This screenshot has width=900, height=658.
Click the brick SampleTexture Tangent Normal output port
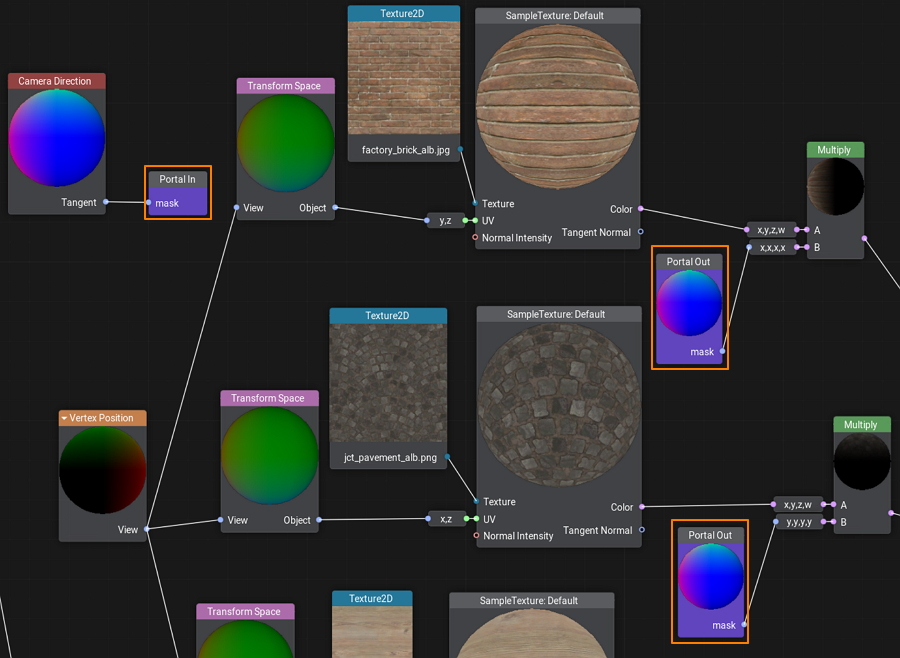[641, 232]
